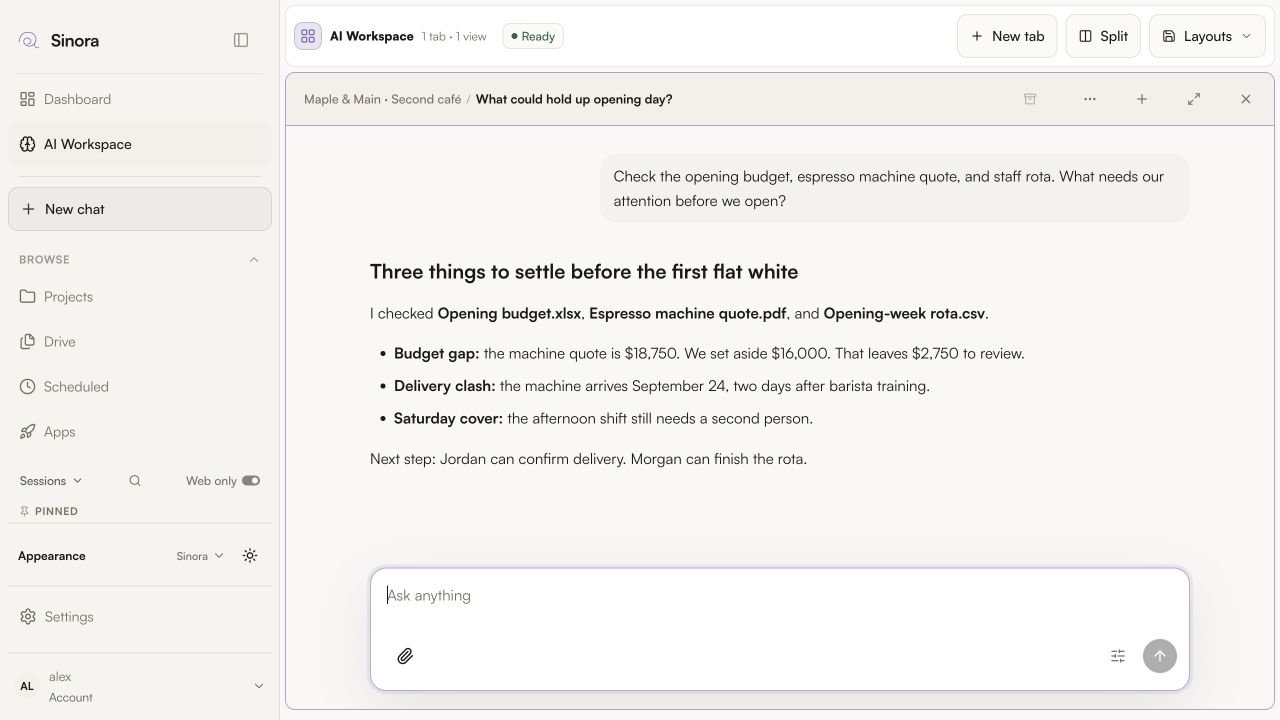
Task: Open the Dashboard menu item
Action: click(x=140, y=99)
